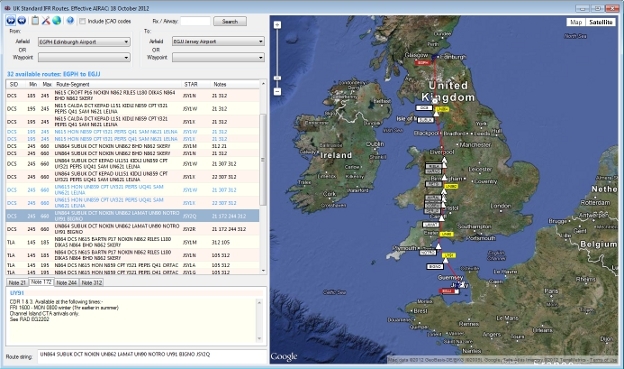Open the To Waypoint dropdown
The image size is (624, 369).
click(218, 57)
